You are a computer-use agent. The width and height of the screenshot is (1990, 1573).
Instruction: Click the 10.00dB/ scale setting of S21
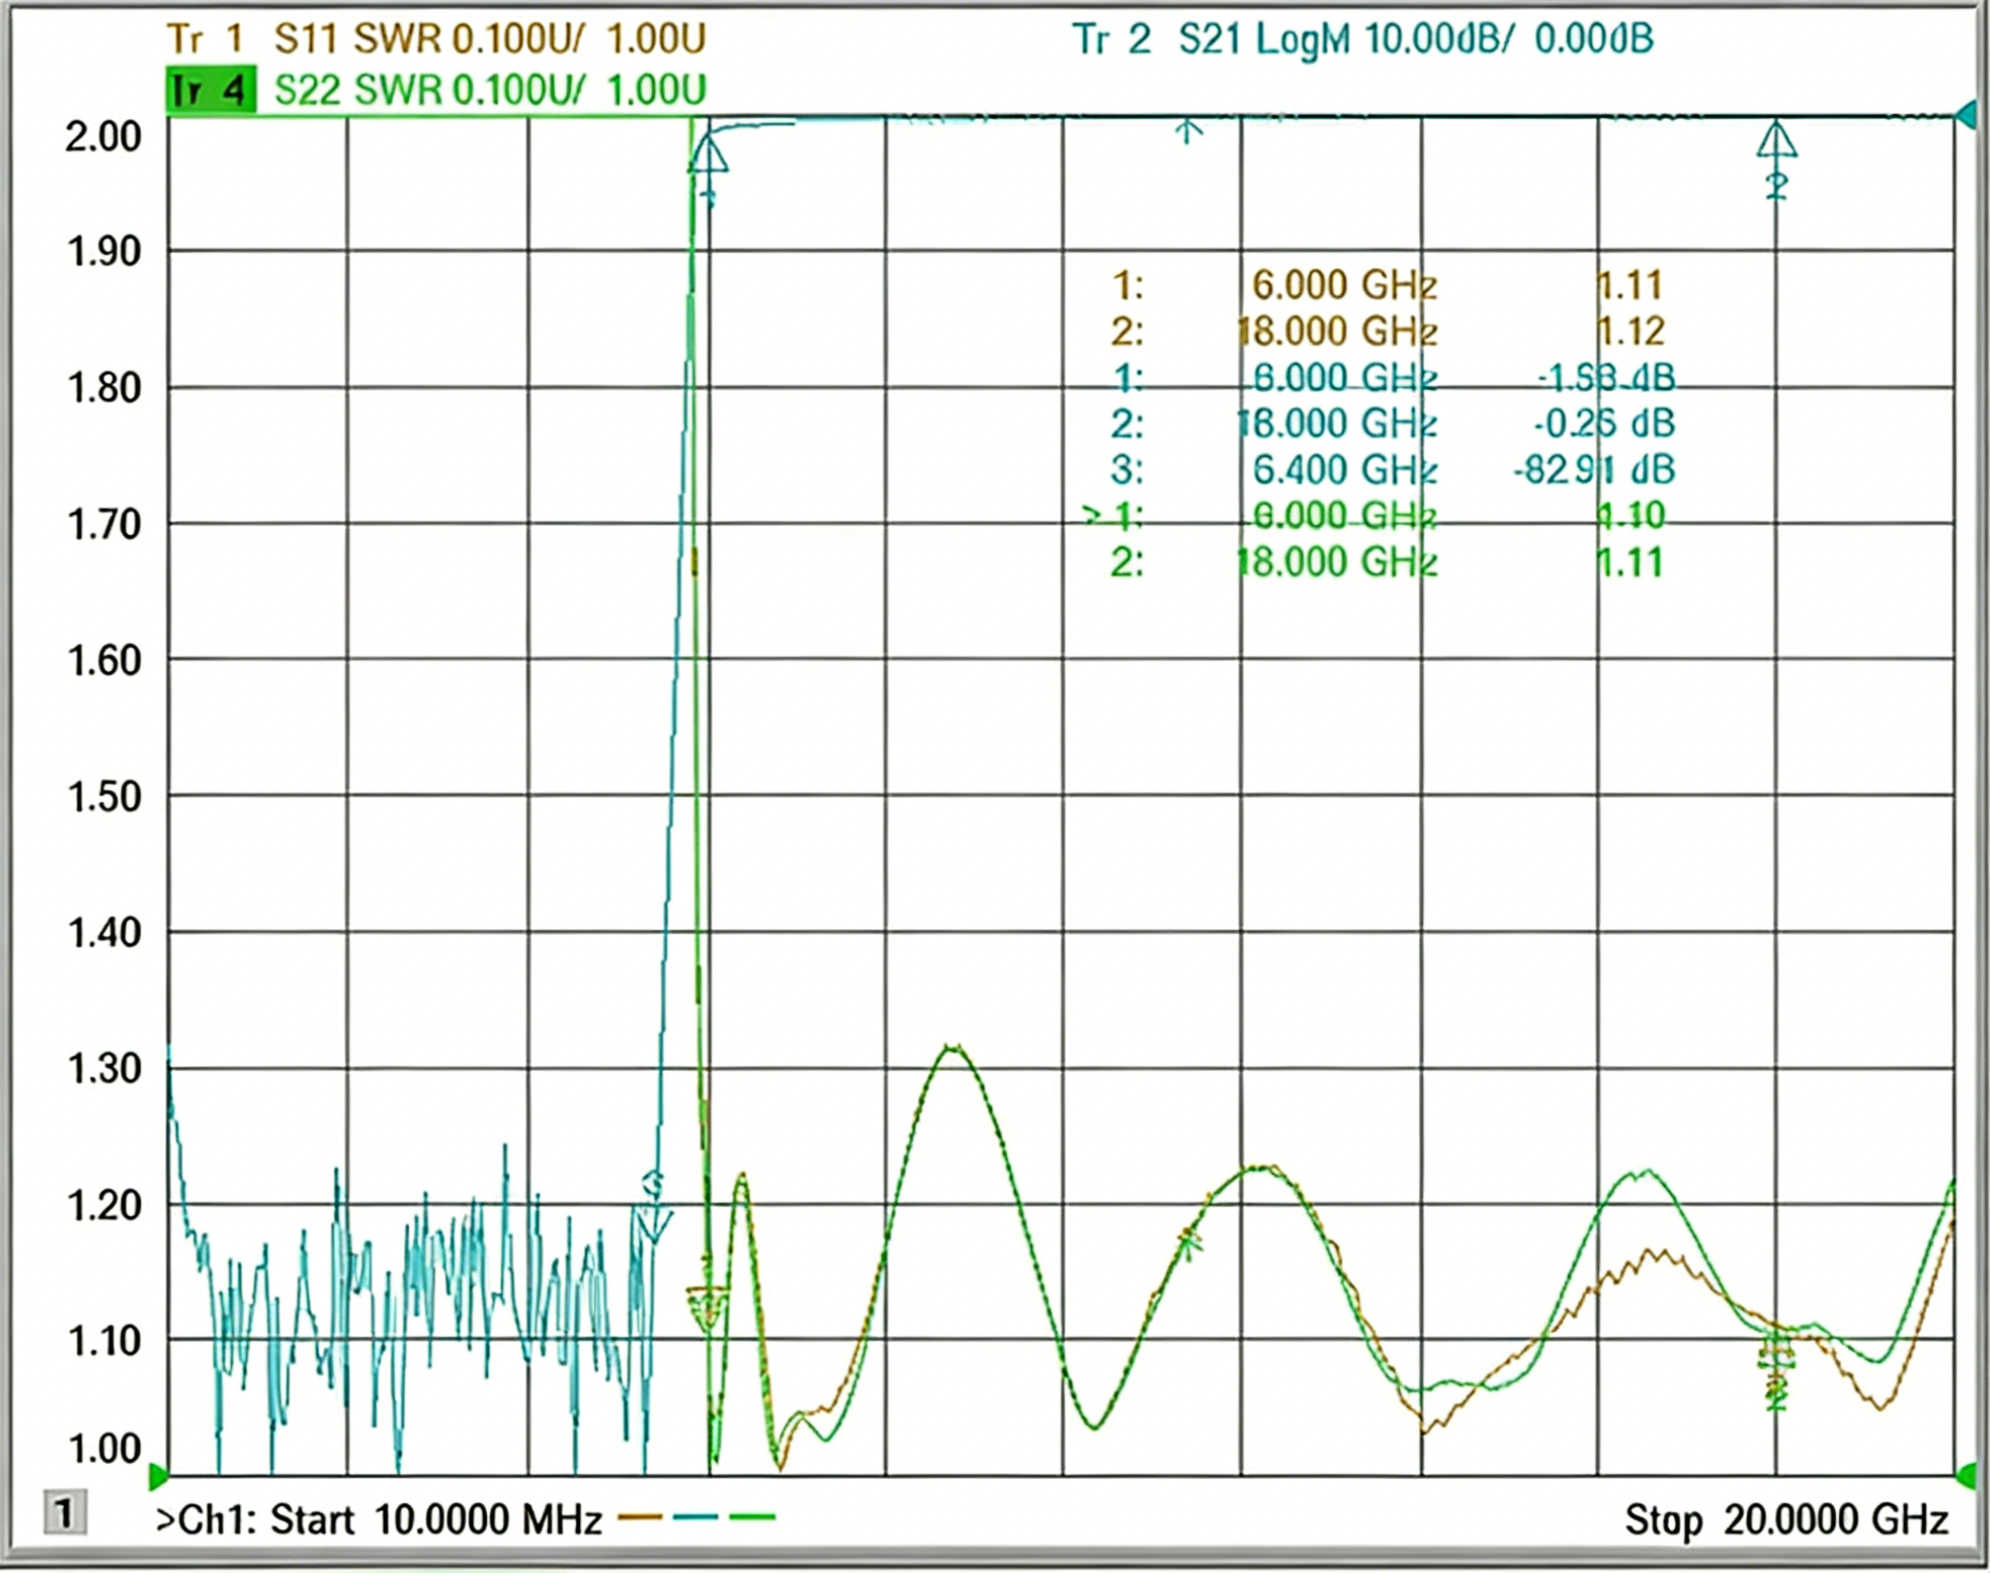[x=1438, y=39]
